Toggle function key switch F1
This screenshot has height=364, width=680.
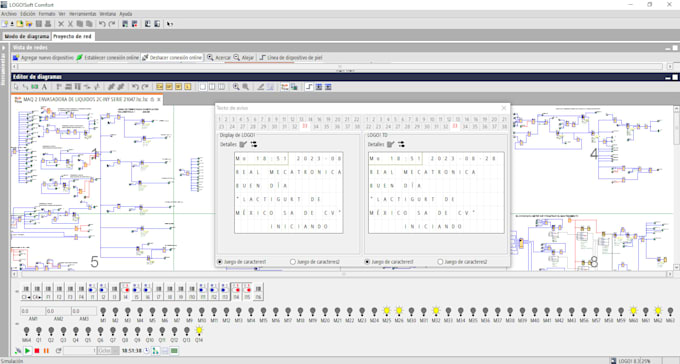tap(48, 291)
